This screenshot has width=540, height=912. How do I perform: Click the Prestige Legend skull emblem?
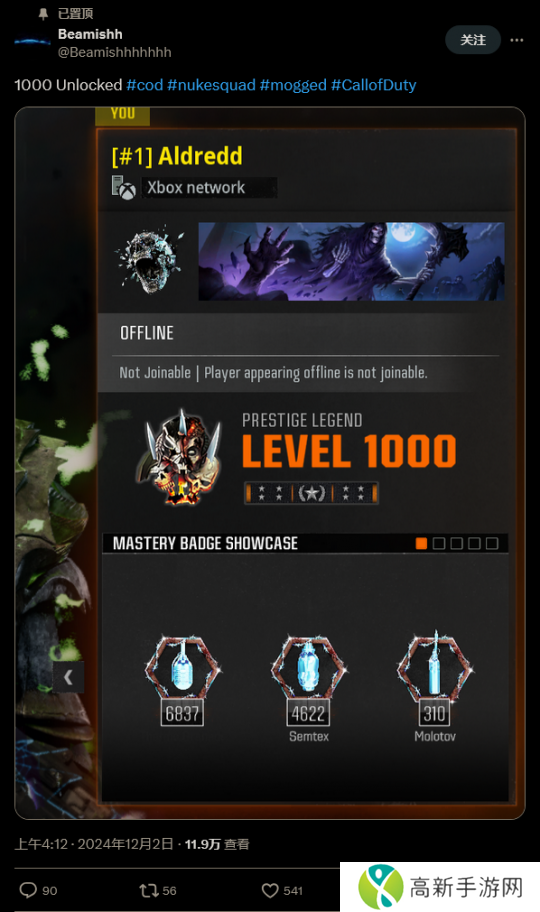182,458
